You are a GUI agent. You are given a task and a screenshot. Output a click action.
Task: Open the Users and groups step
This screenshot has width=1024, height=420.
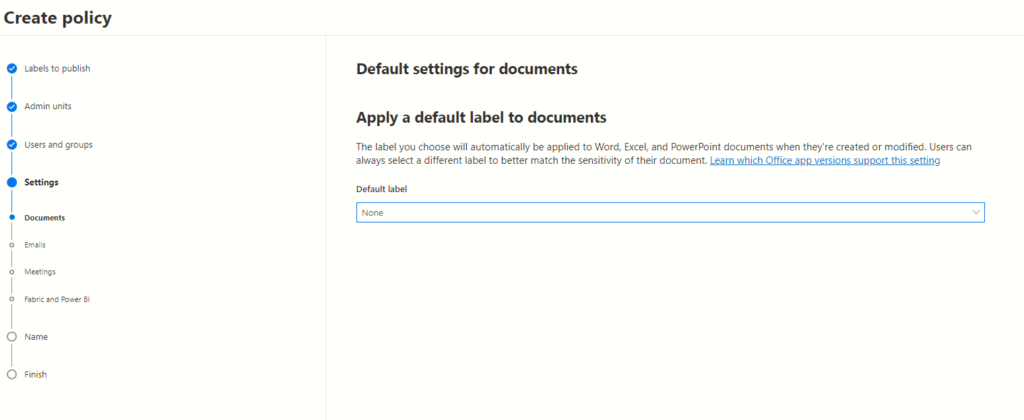58,144
